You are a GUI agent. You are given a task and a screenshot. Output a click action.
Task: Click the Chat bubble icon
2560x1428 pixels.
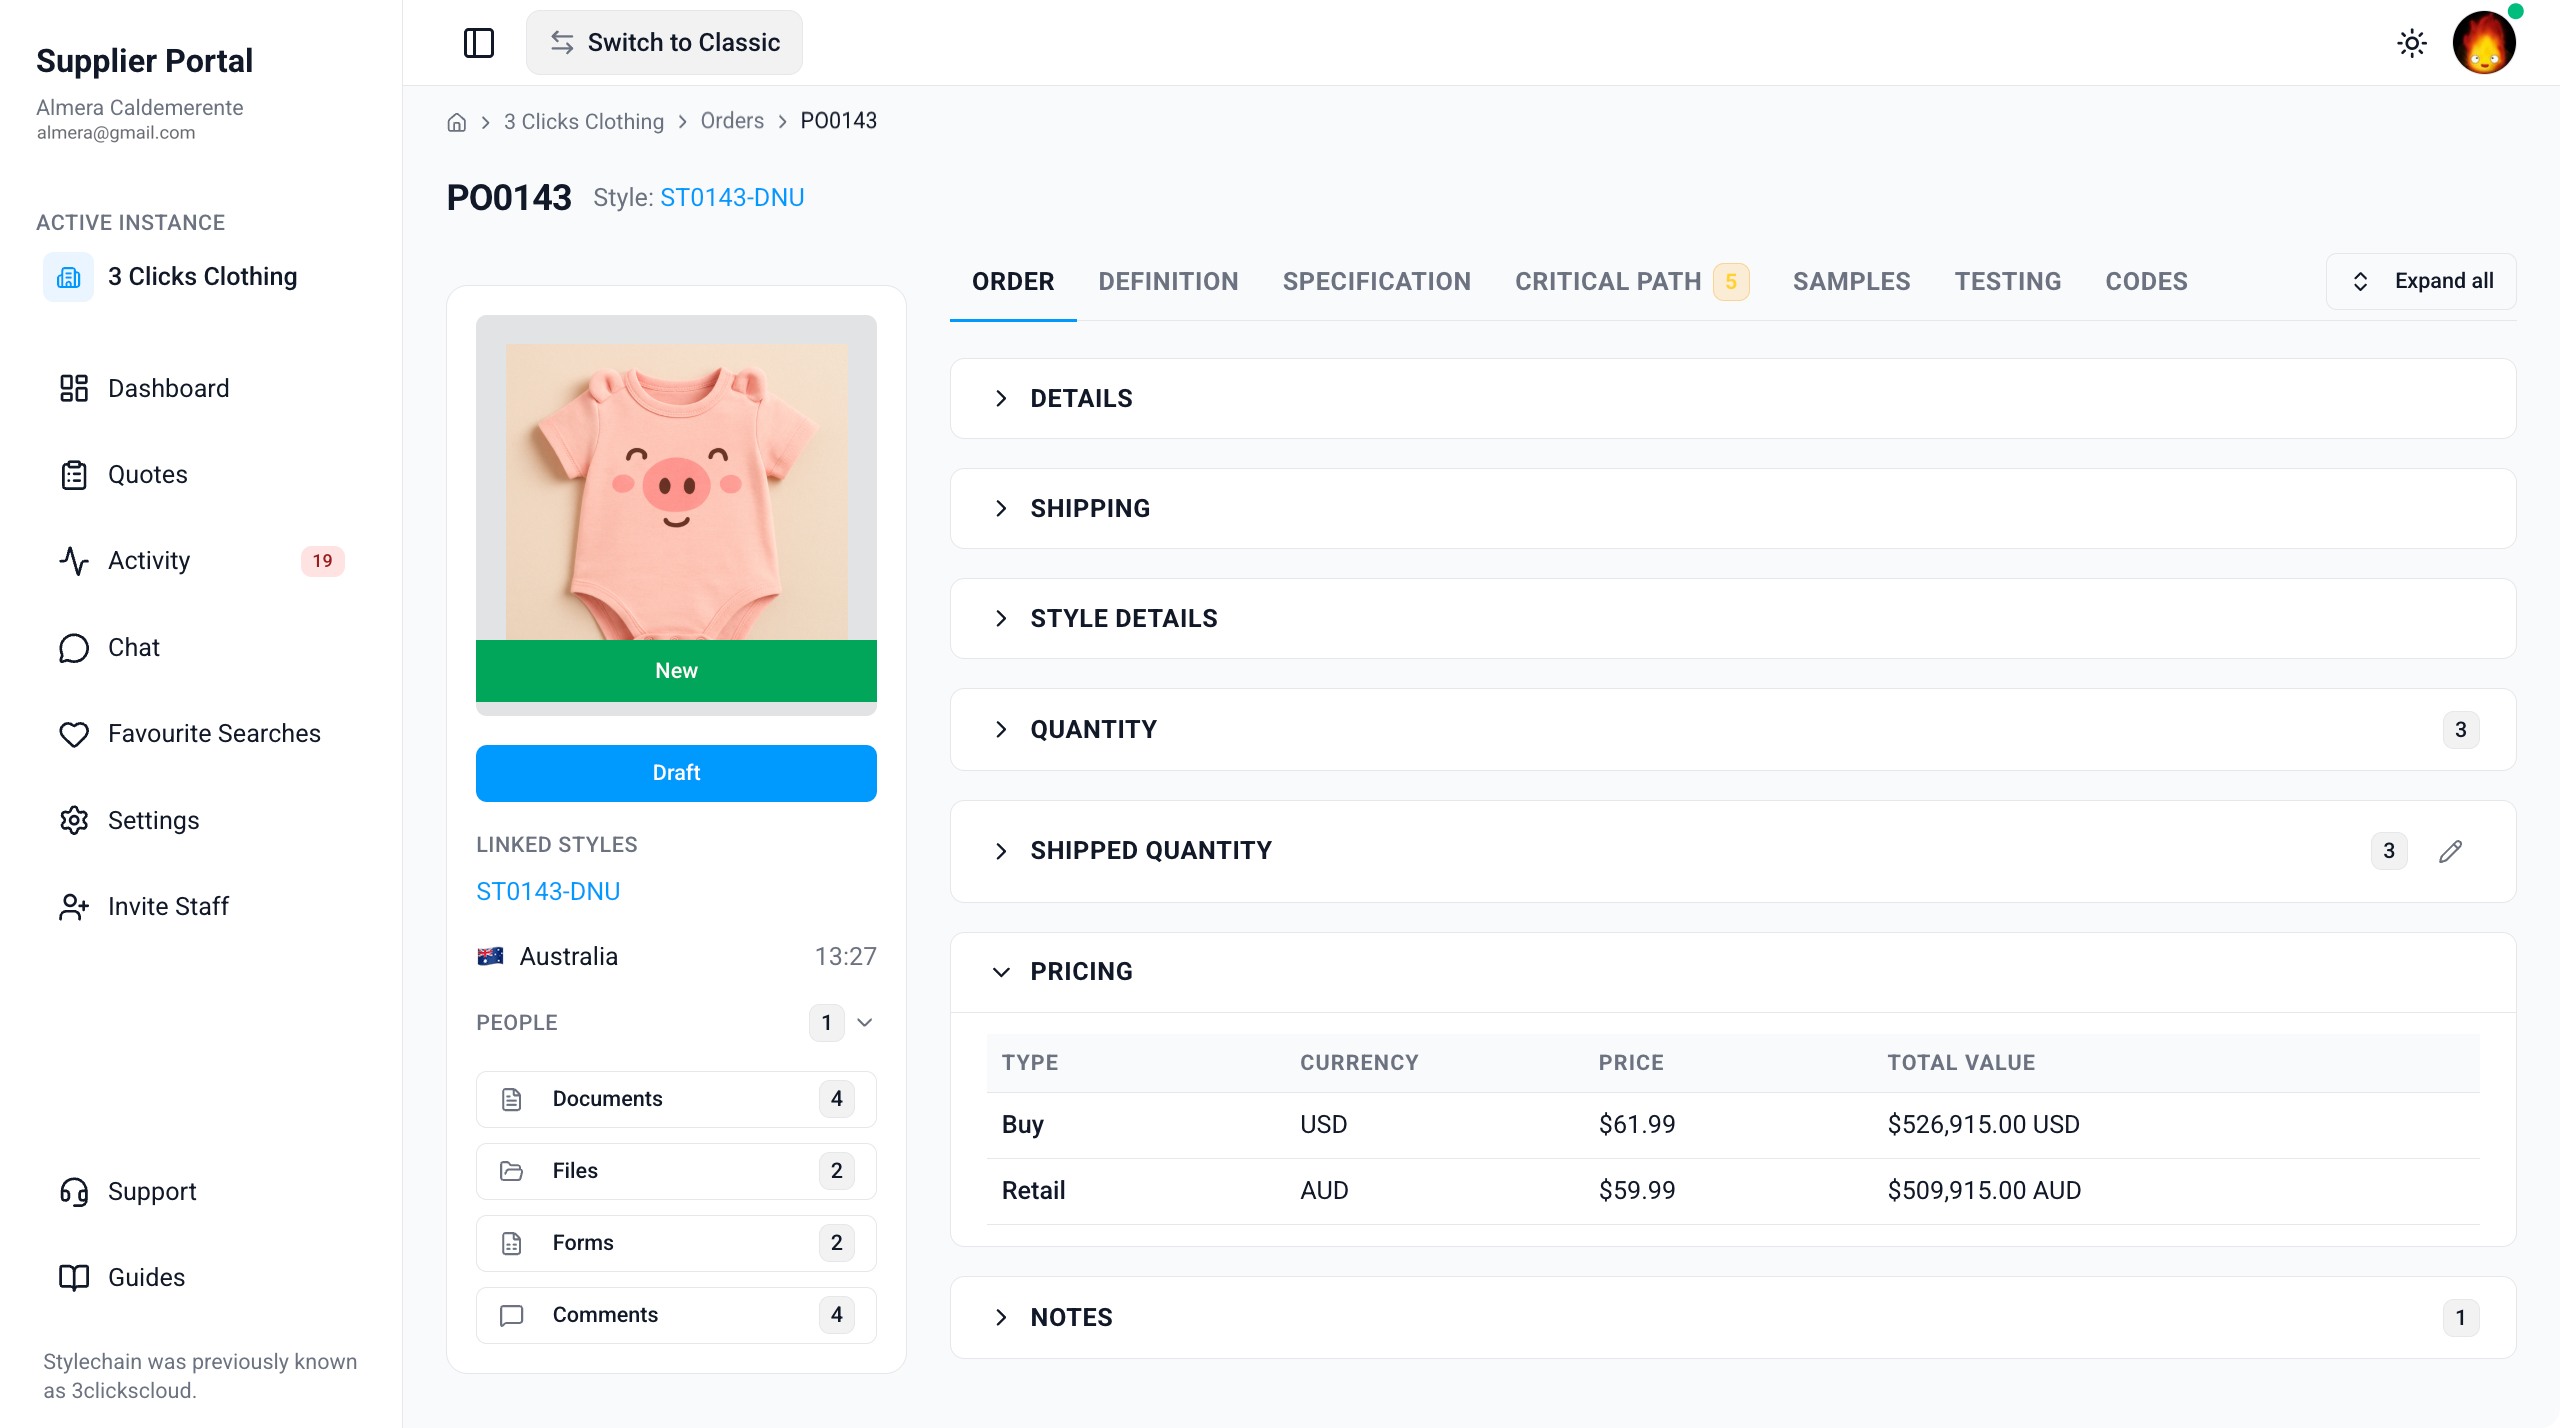(x=74, y=648)
